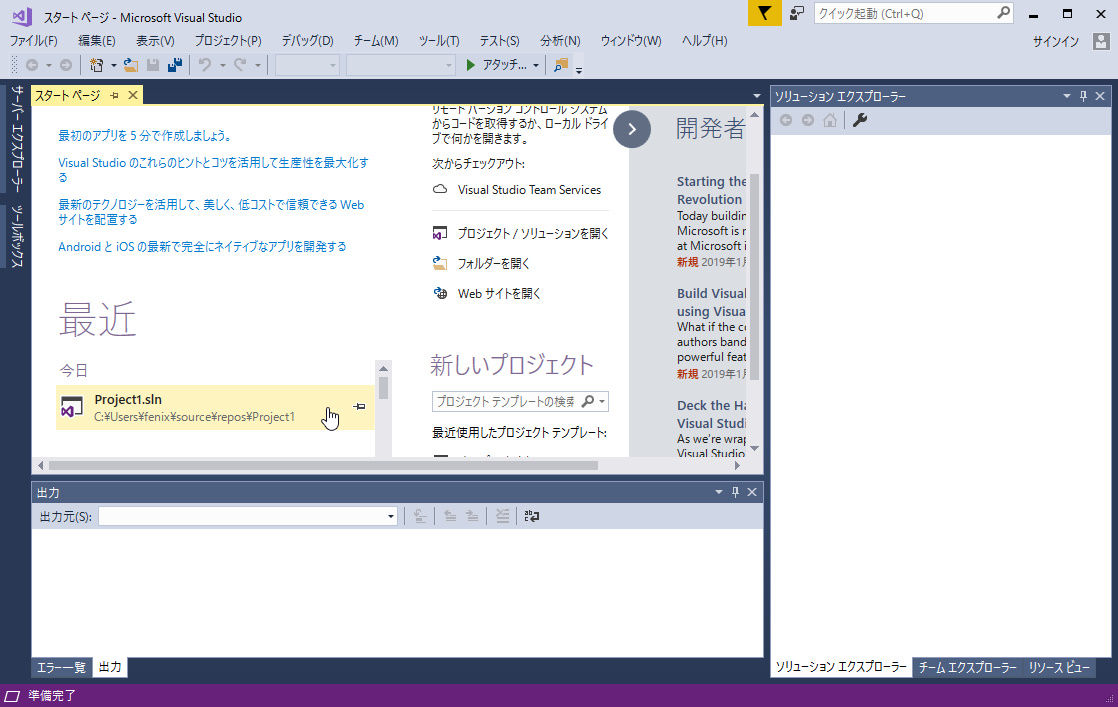Click the recent list vertical scrollbar thumb

tap(384, 388)
